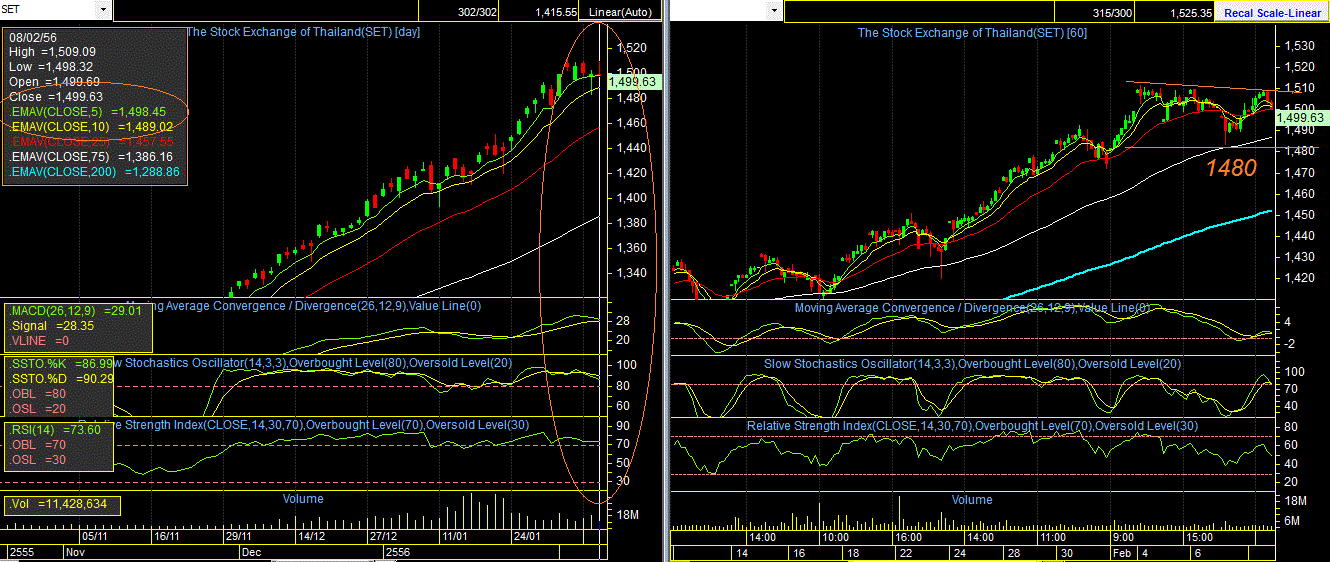Click the left chart 1,499.63 price tag
Image resolution: width=1330 pixels, height=562 pixels.
point(632,82)
